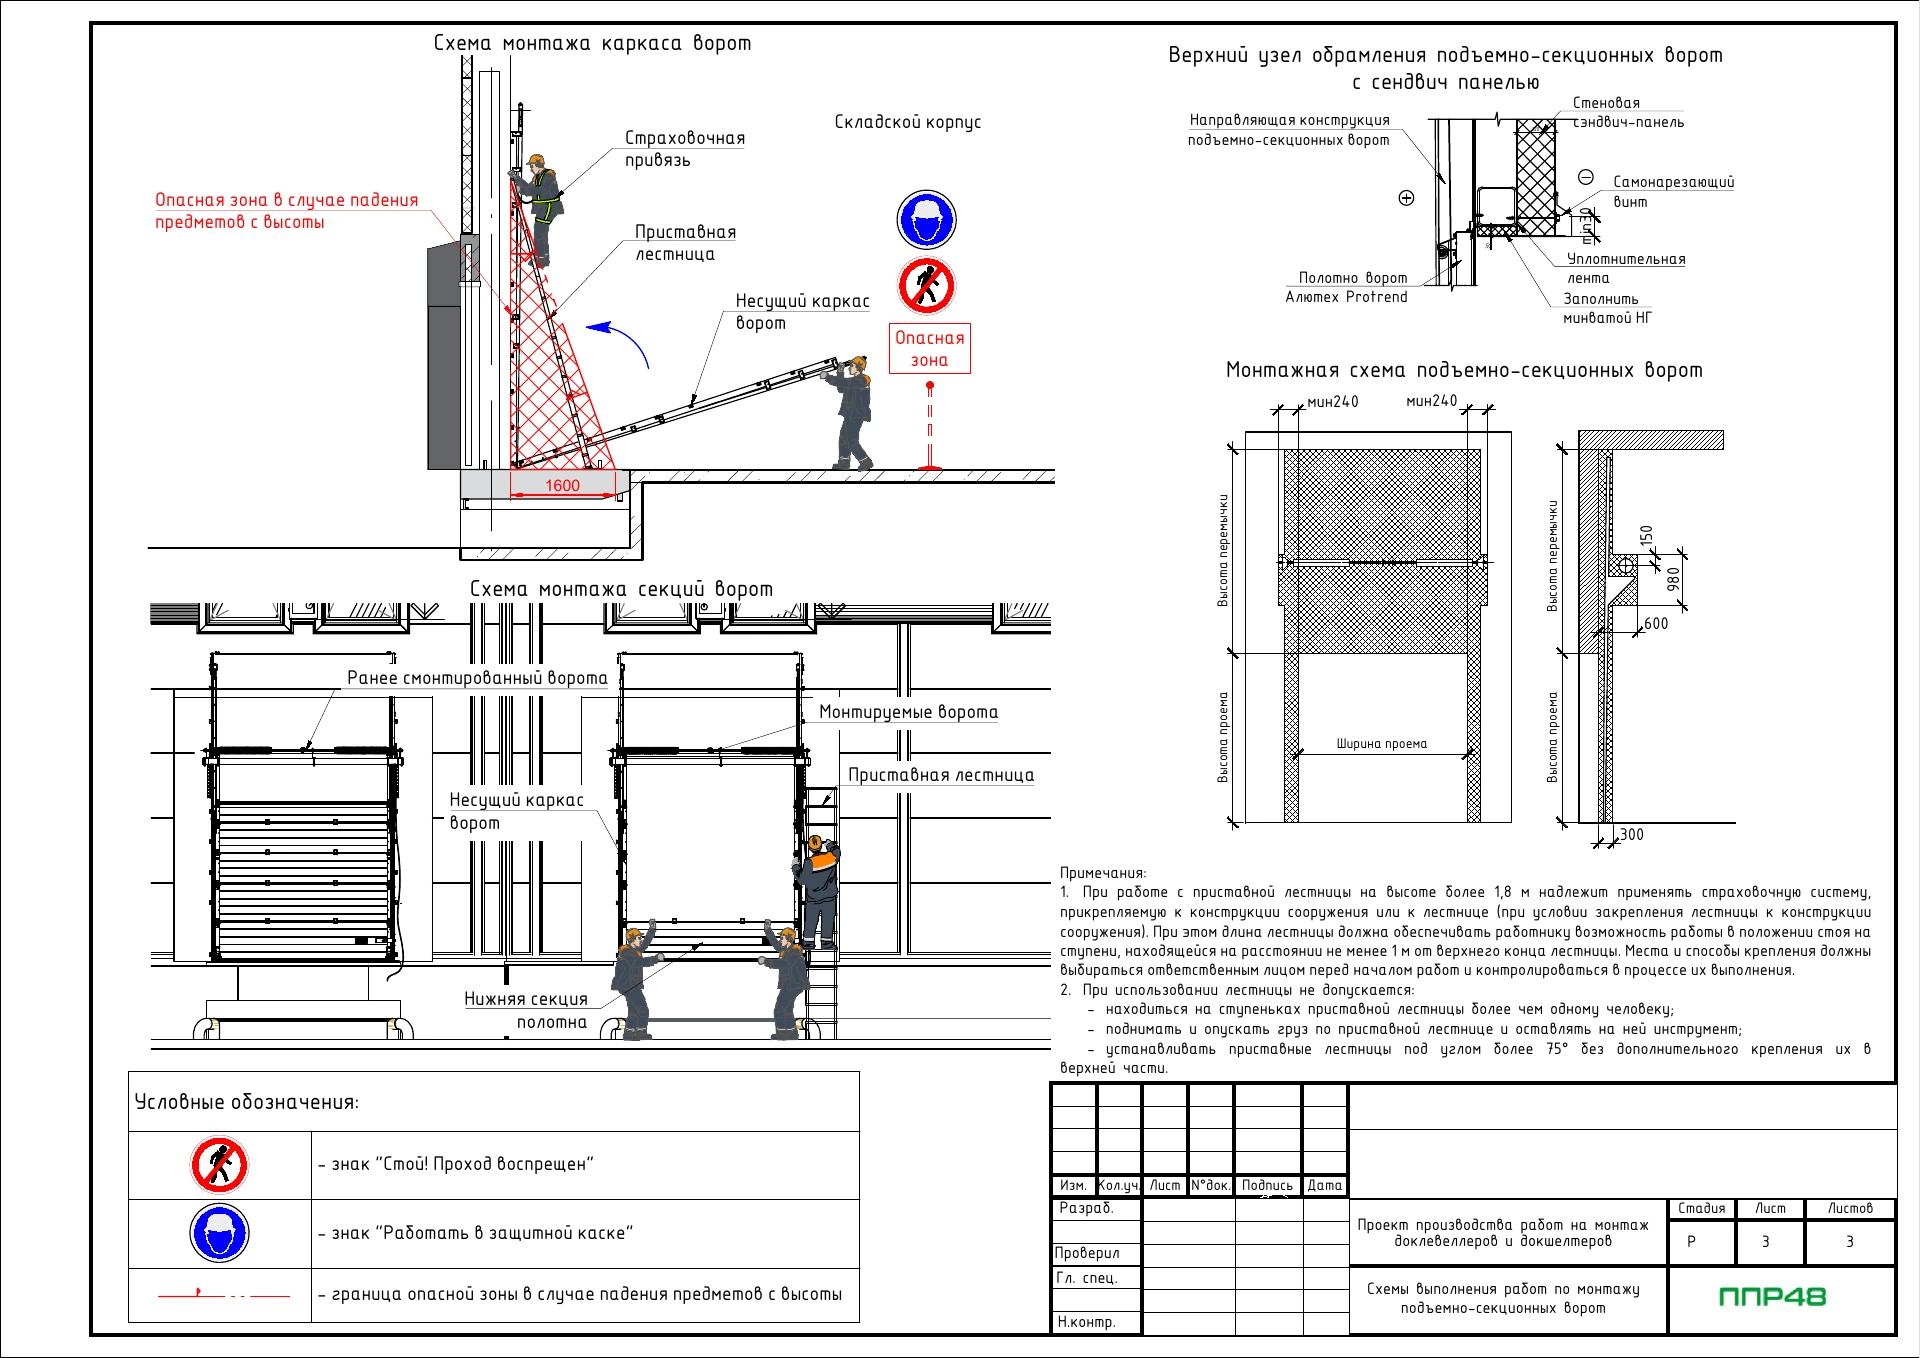
Task: Select the 'Схема монтажа каркаса ворот' title
Action: click(592, 43)
